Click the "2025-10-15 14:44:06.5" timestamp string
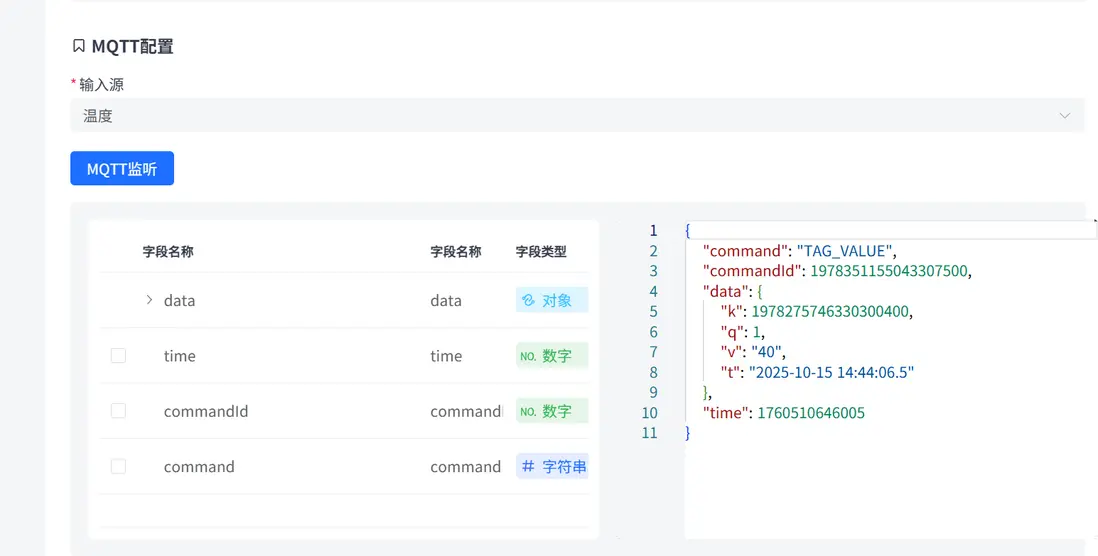Image resolution: width=1098 pixels, height=556 pixels. [832, 373]
